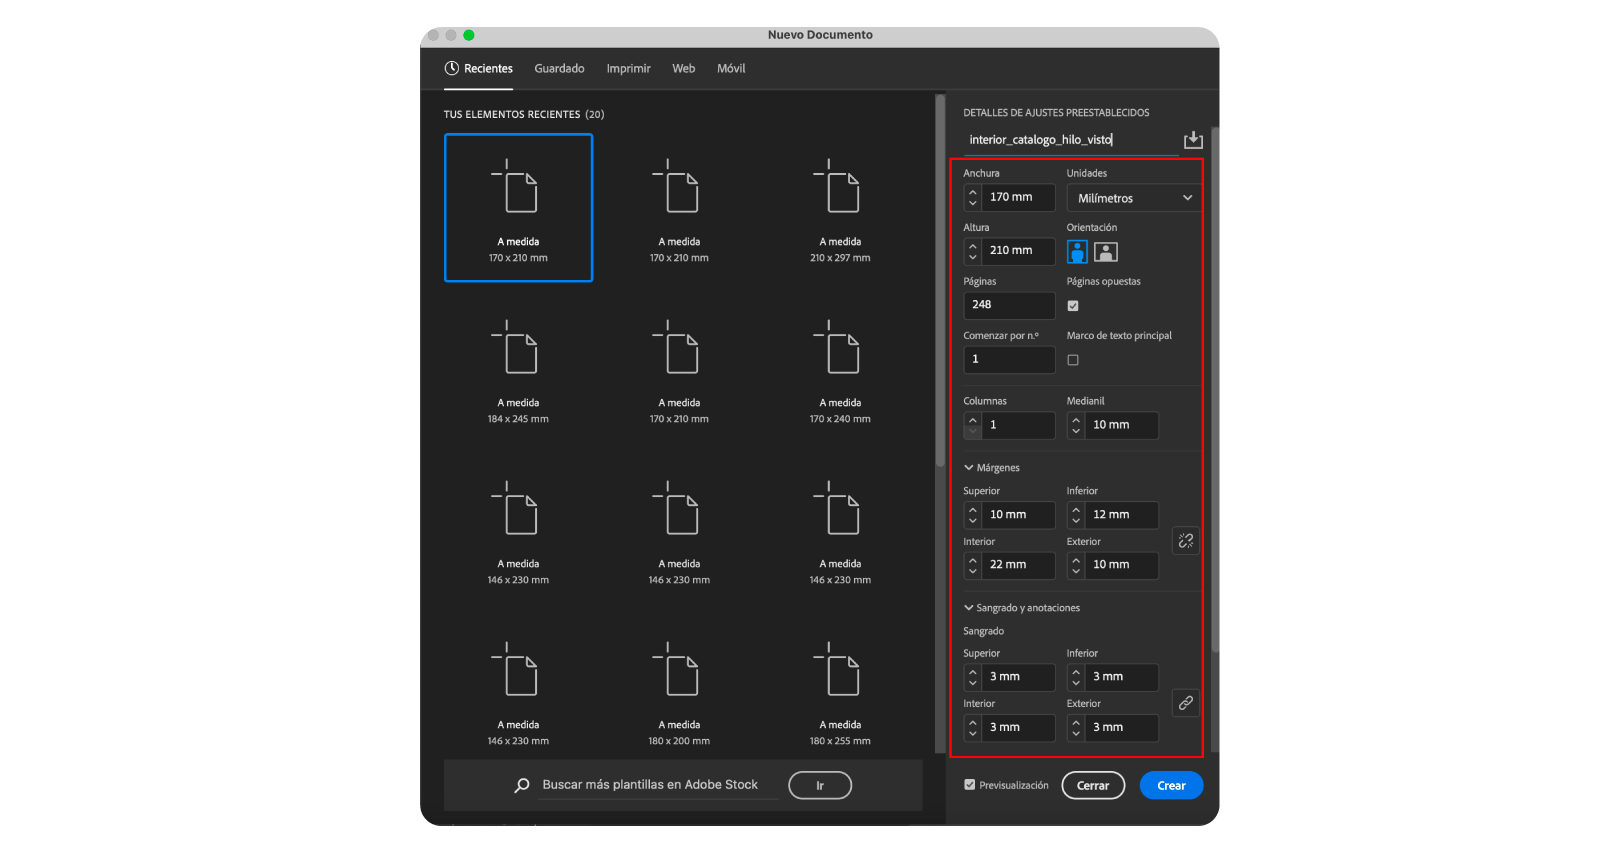1600x852 pixels.
Task: Toggle the Previsualización checkbox
Action: 969,785
